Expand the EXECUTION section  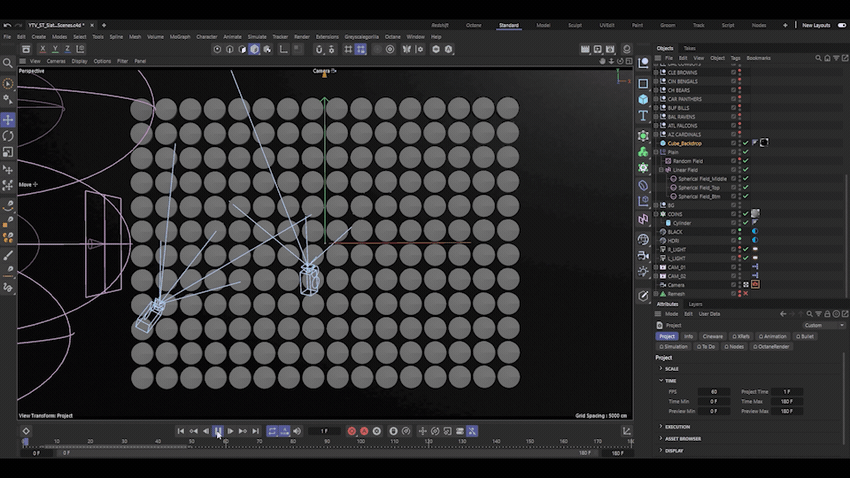pos(661,427)
